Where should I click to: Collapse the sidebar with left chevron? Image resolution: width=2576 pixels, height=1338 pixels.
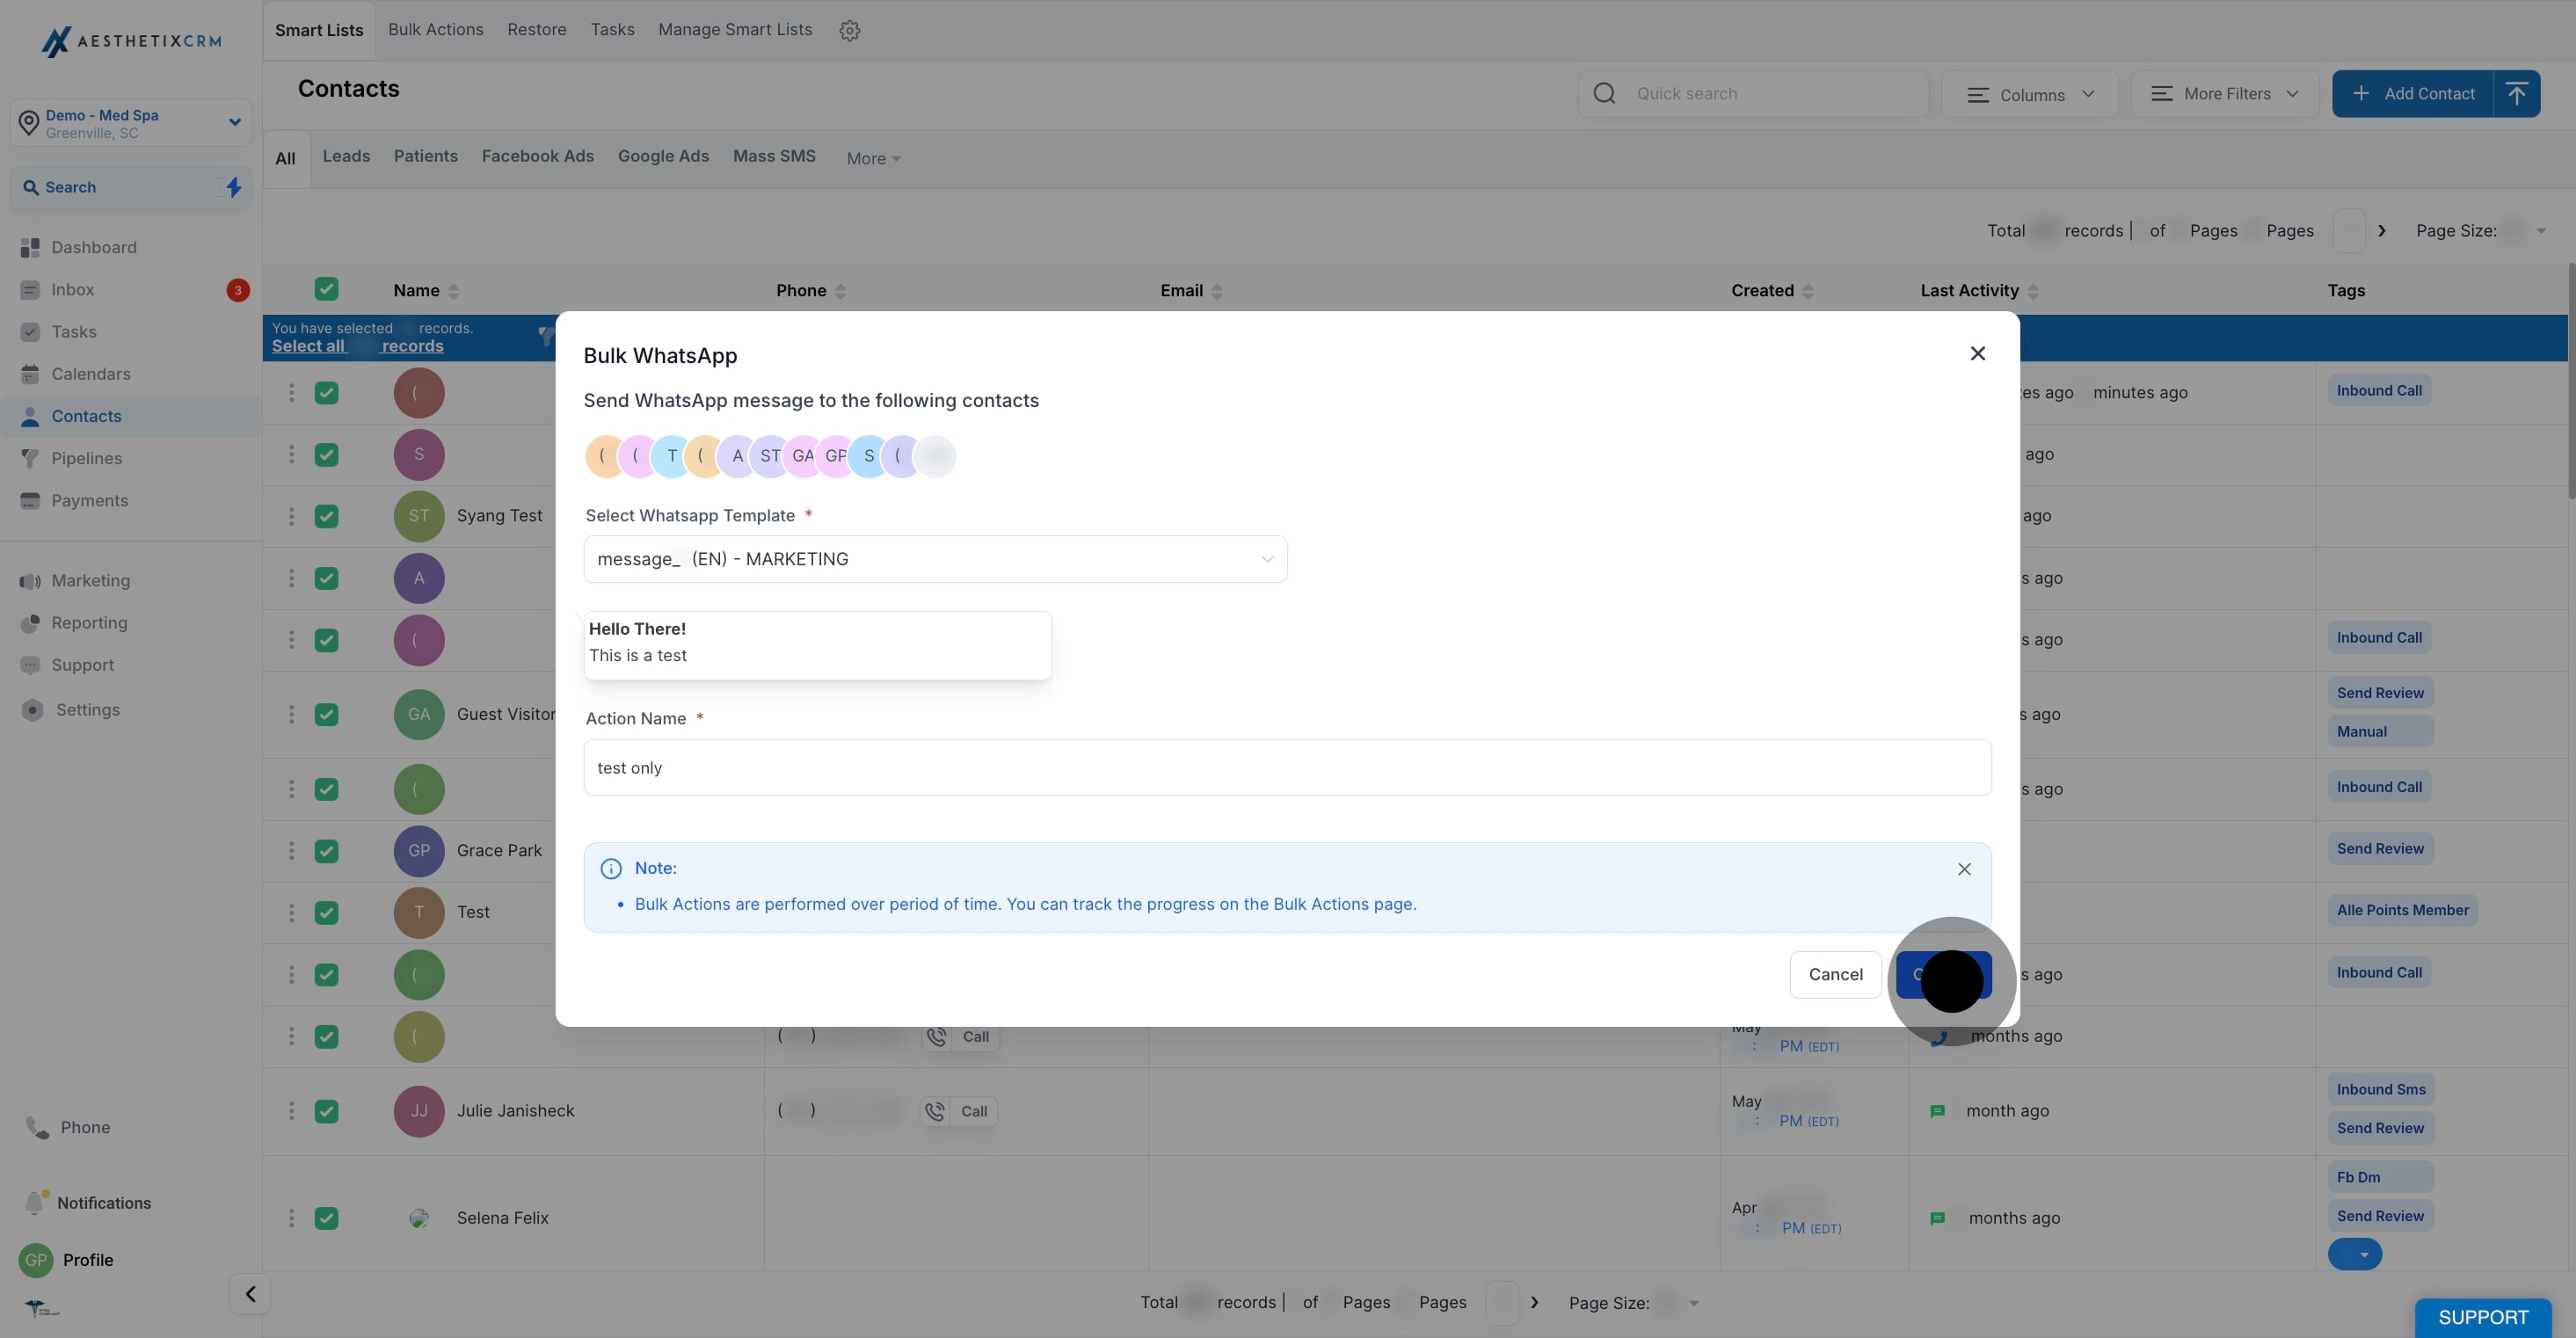click(x=250, y=1294)
